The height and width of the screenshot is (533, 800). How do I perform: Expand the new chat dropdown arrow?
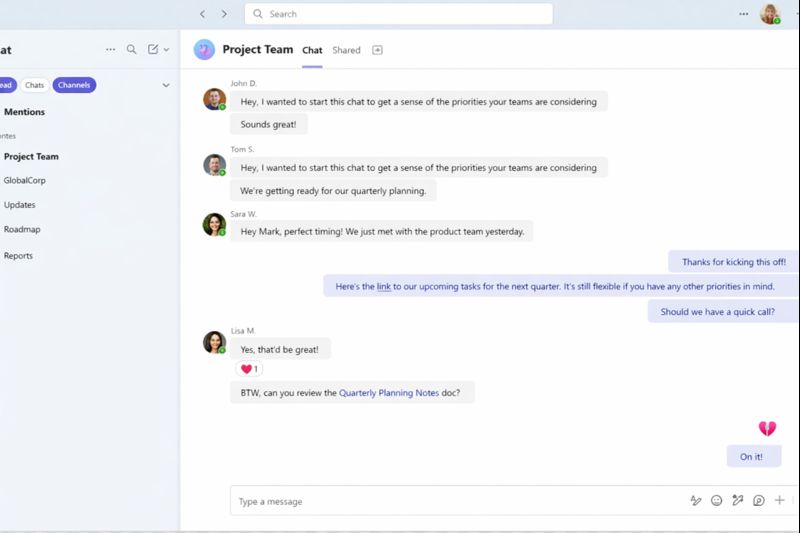[x=166, y=49]
